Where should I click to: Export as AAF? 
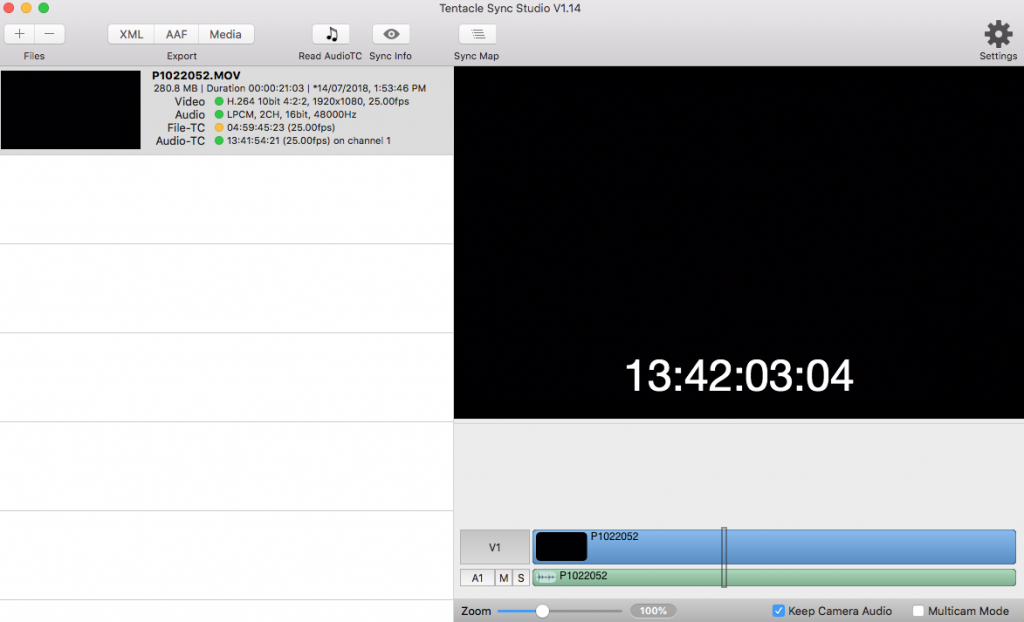(x=176, y=34)
